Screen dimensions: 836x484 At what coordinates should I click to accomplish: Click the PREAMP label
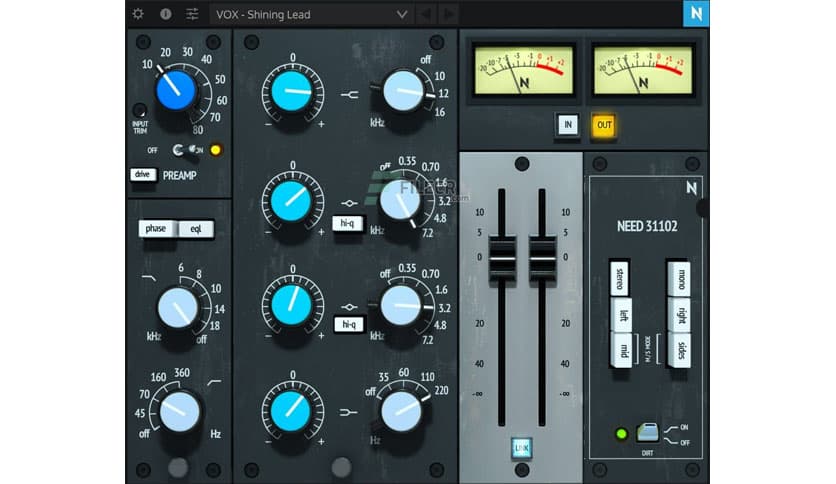click(x=180, y=175)
